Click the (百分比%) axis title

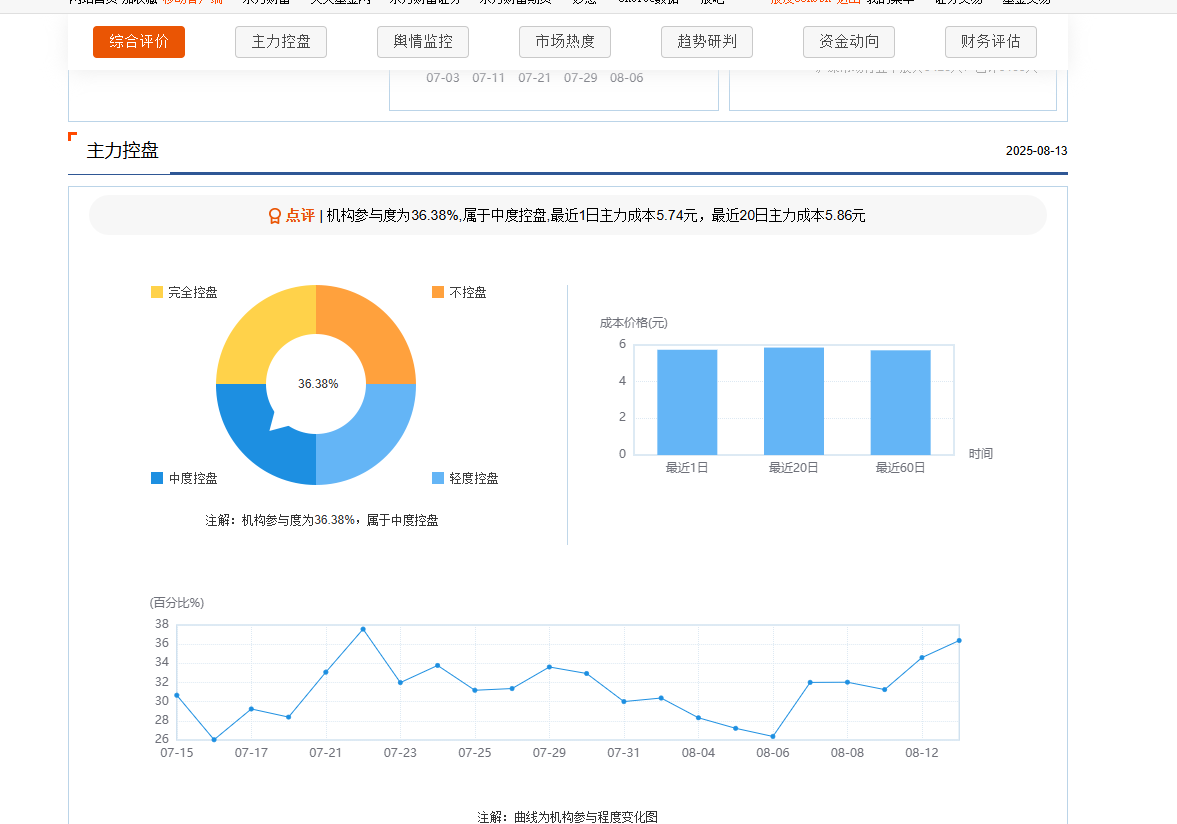pyautogui.click(x=177, y=603)
